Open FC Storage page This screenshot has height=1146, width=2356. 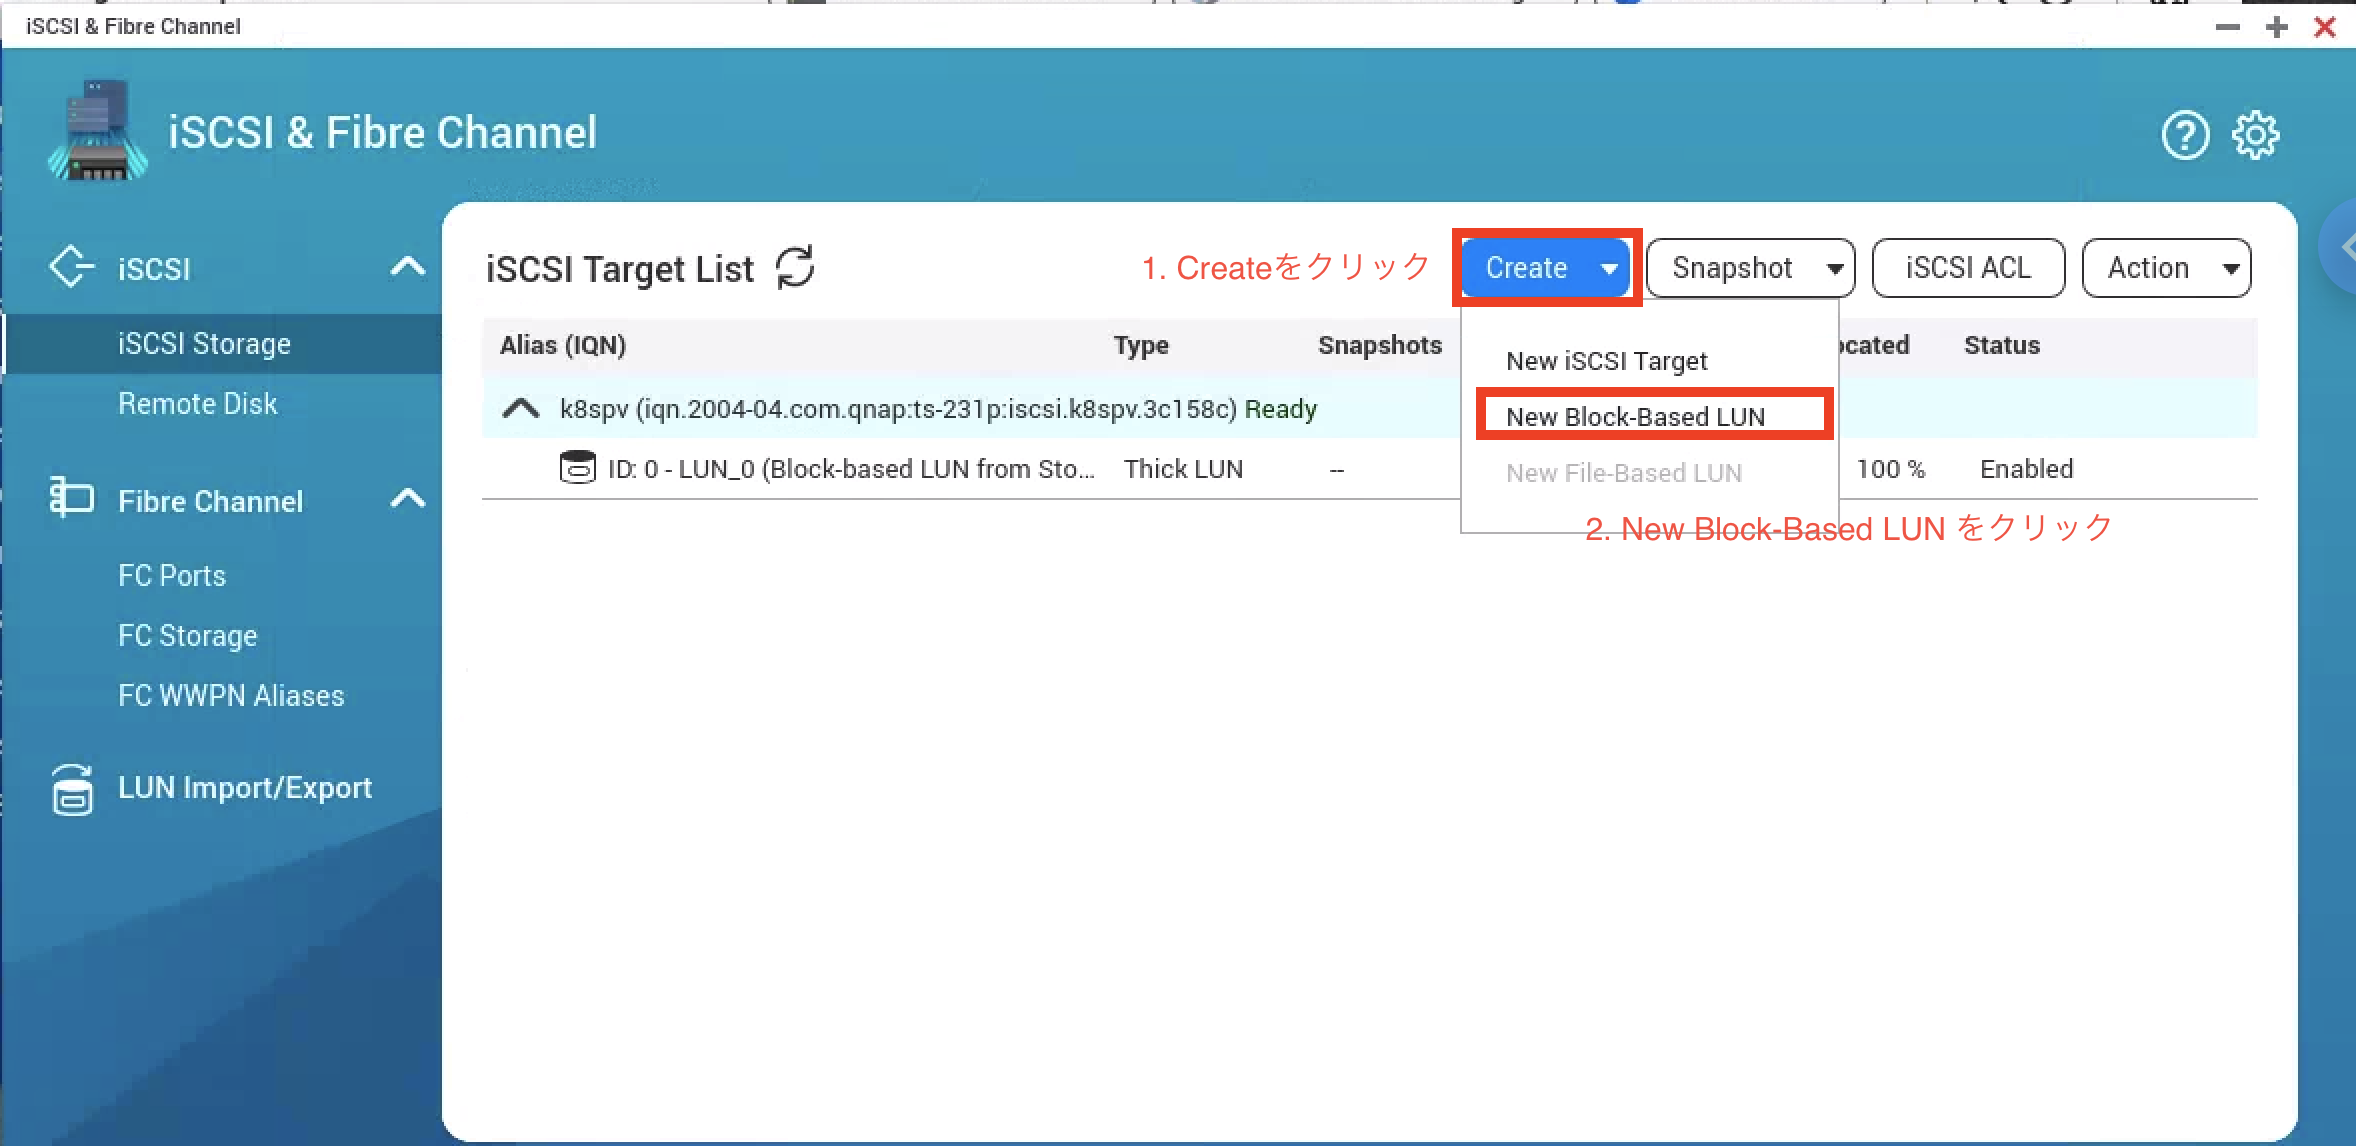(188, 636)
